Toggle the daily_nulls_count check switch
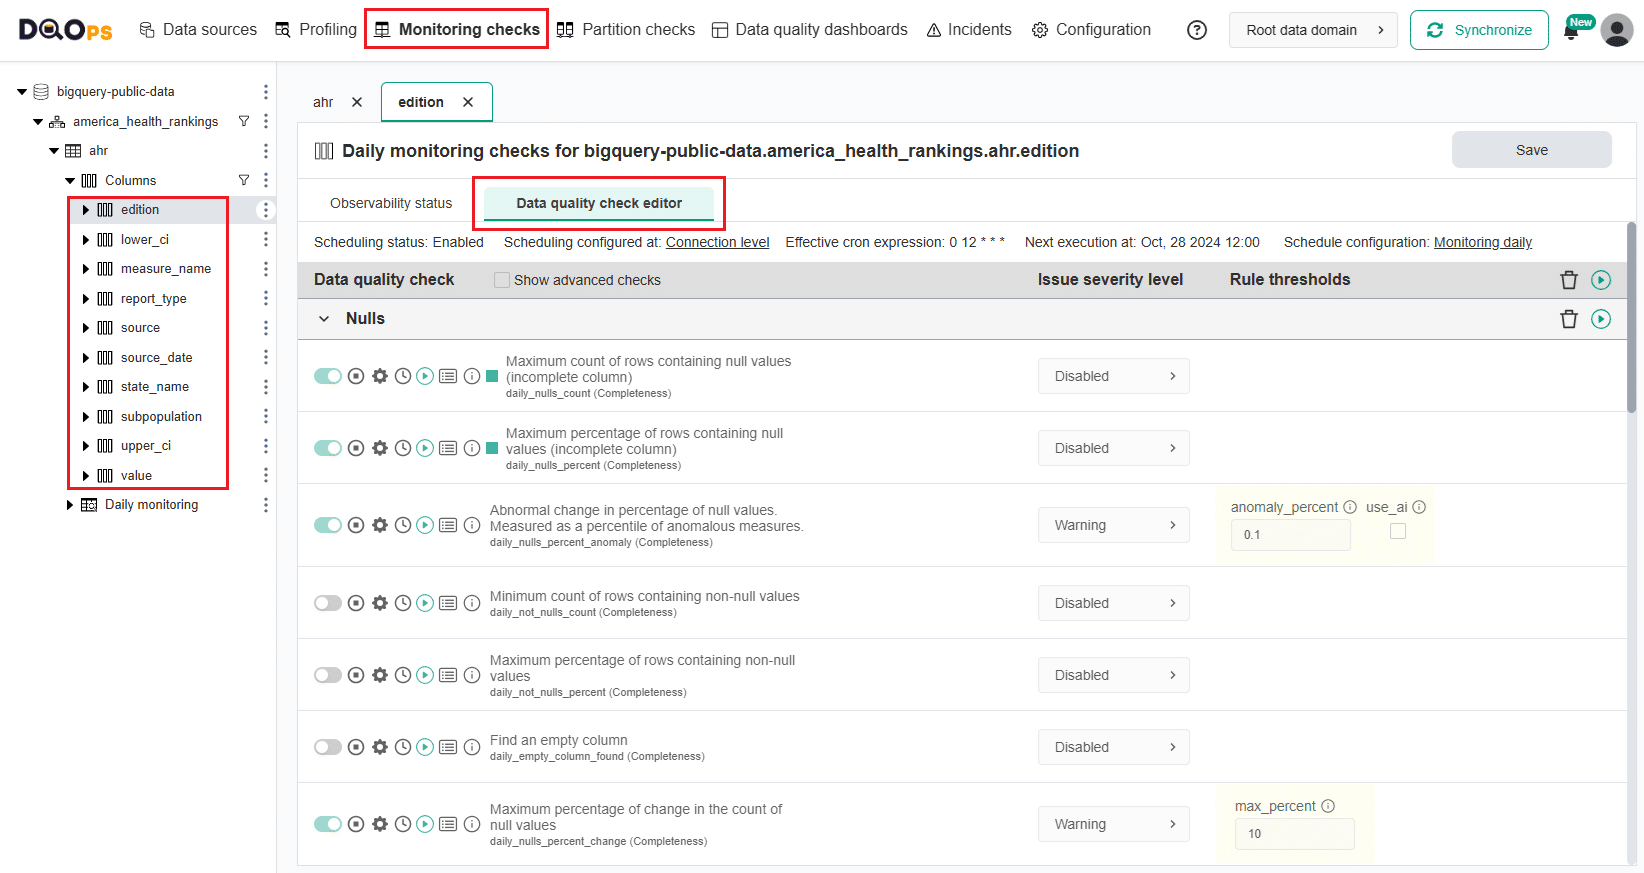Image resolution: width=1644 pixels, height=873 pixels. [x=328, y=376]
